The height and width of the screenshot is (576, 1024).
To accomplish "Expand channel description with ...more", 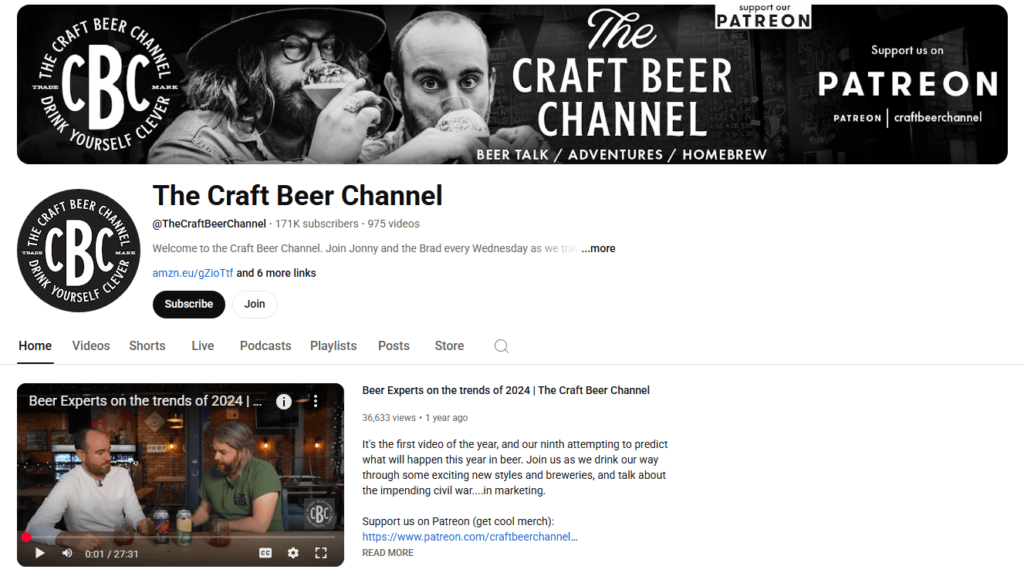I will (598, 249).
